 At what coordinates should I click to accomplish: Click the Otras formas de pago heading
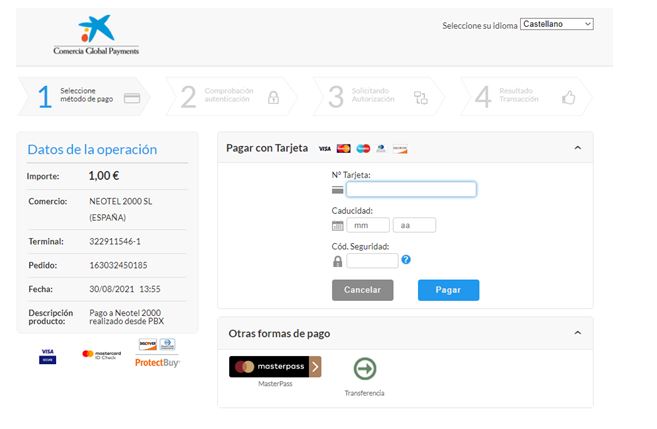[x=279, y=333]
